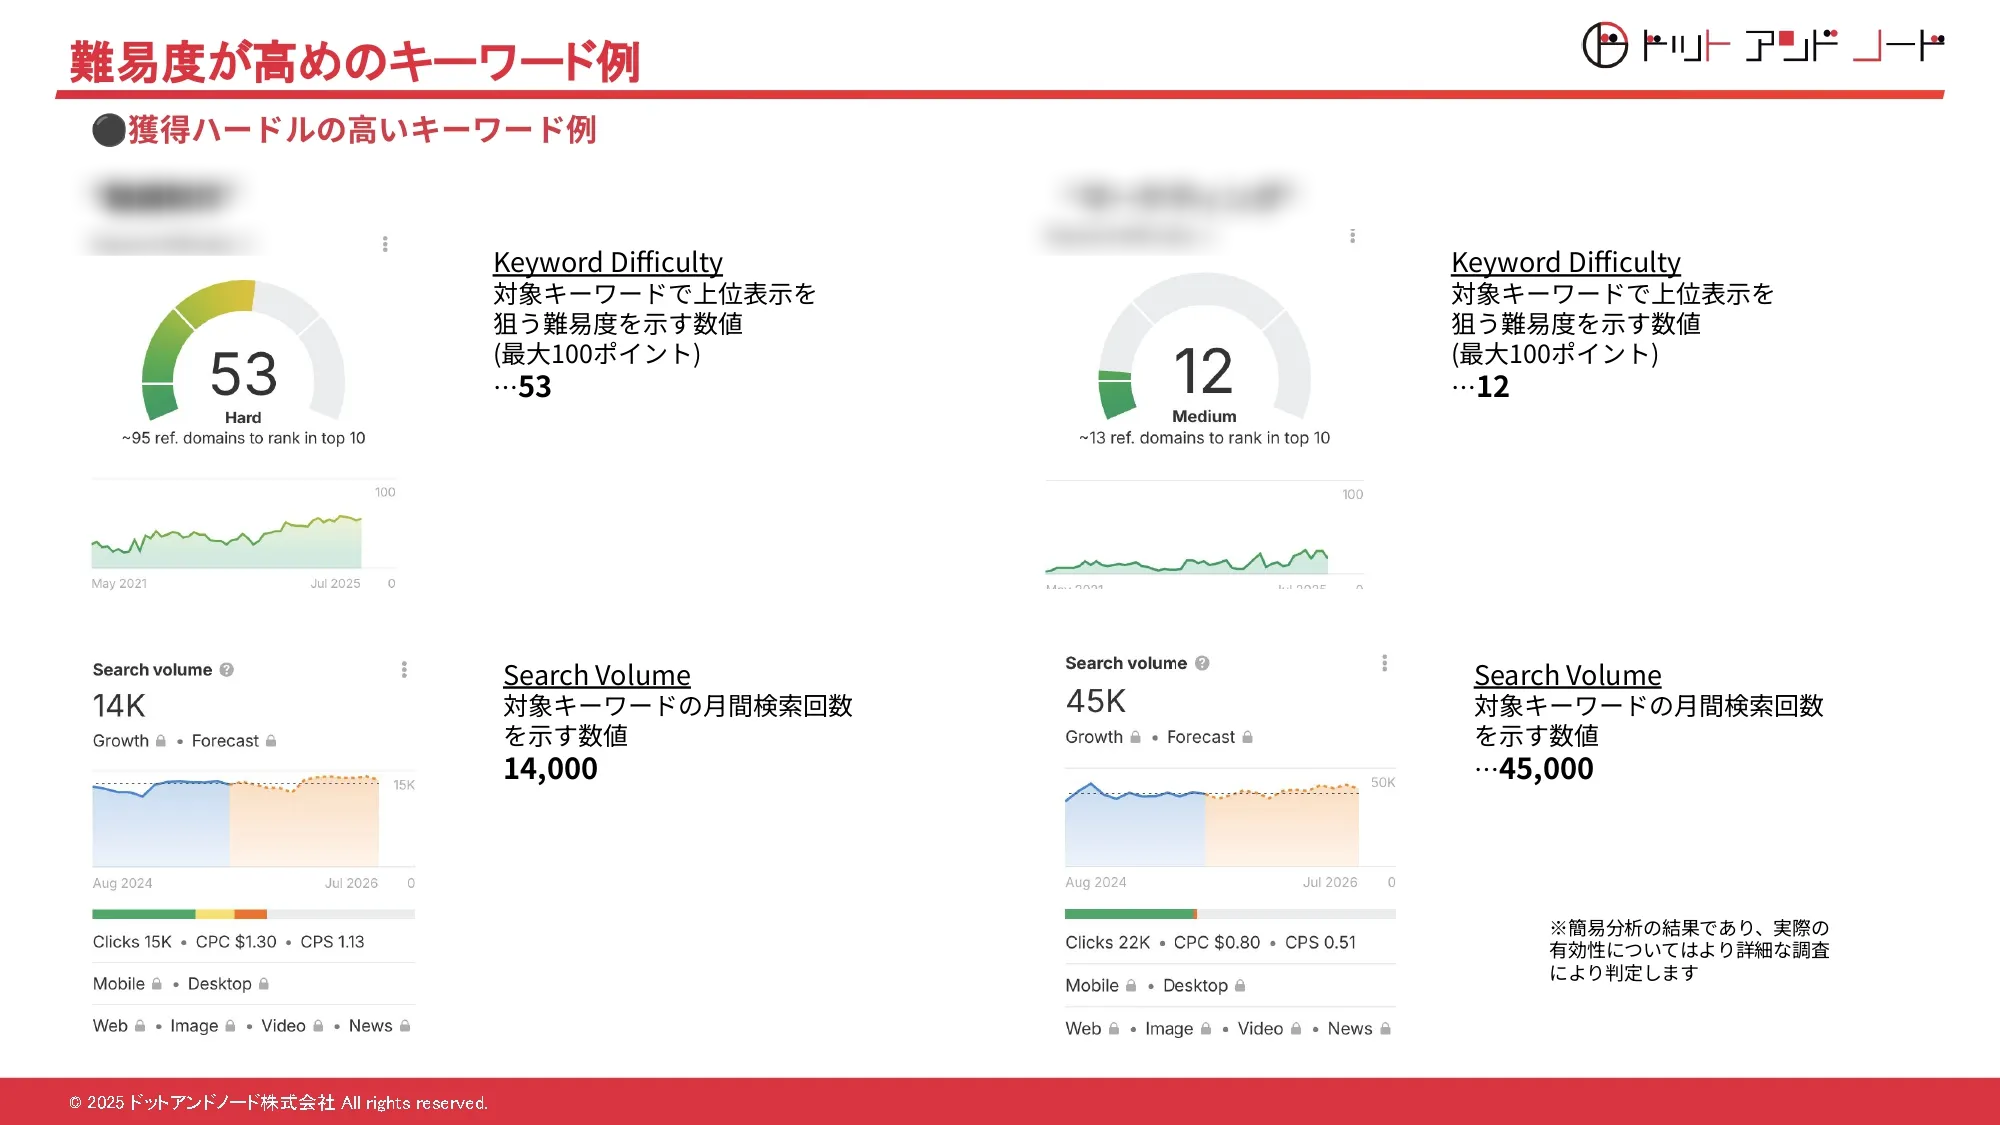Viewport: 2000px width, 1125px height.
Task: Select the Video metric label
Action: tap(282, 1025)
